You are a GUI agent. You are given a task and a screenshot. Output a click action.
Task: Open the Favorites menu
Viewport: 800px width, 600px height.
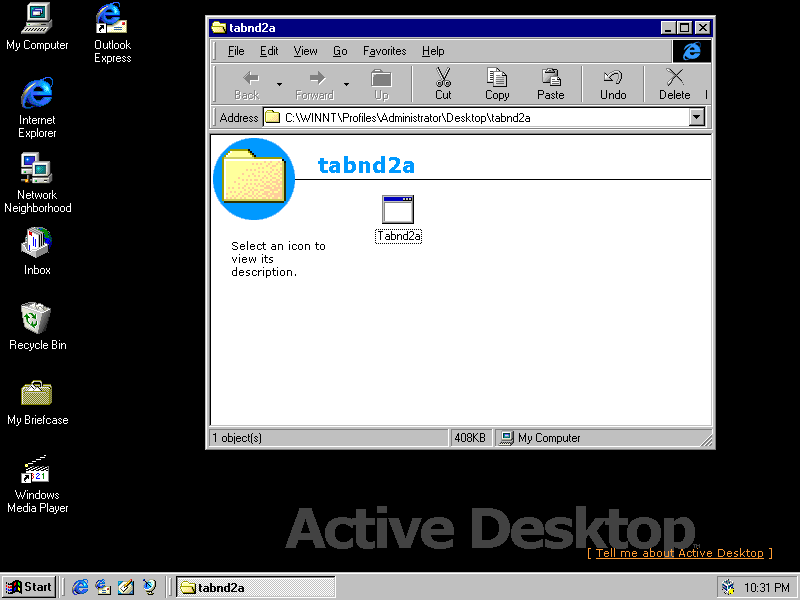tap(385, 51)
